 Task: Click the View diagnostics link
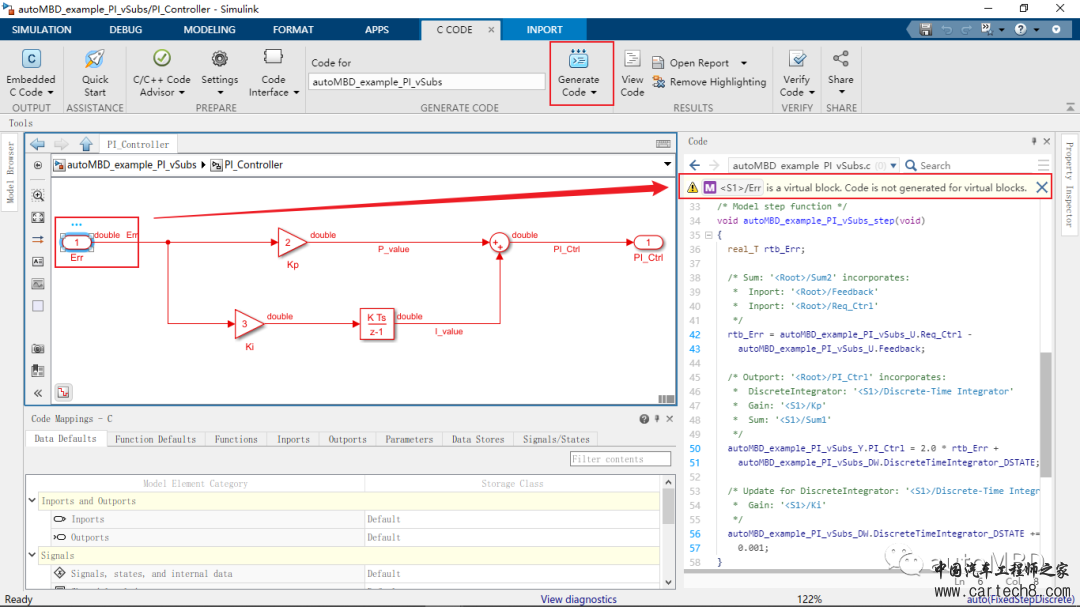pos(579,599)
